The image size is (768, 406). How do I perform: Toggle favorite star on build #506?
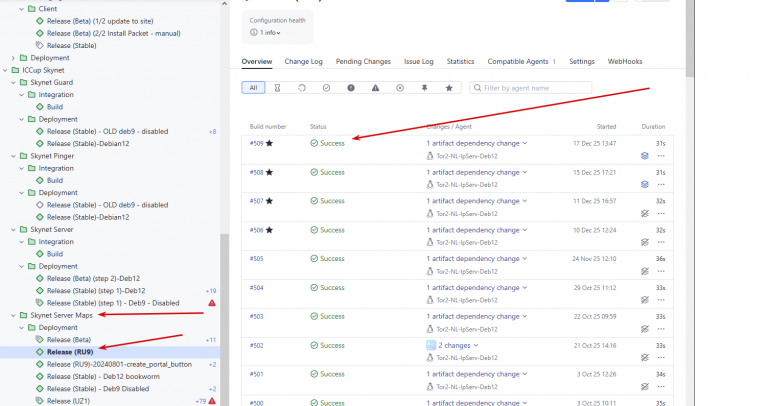[x=269, y=230]
